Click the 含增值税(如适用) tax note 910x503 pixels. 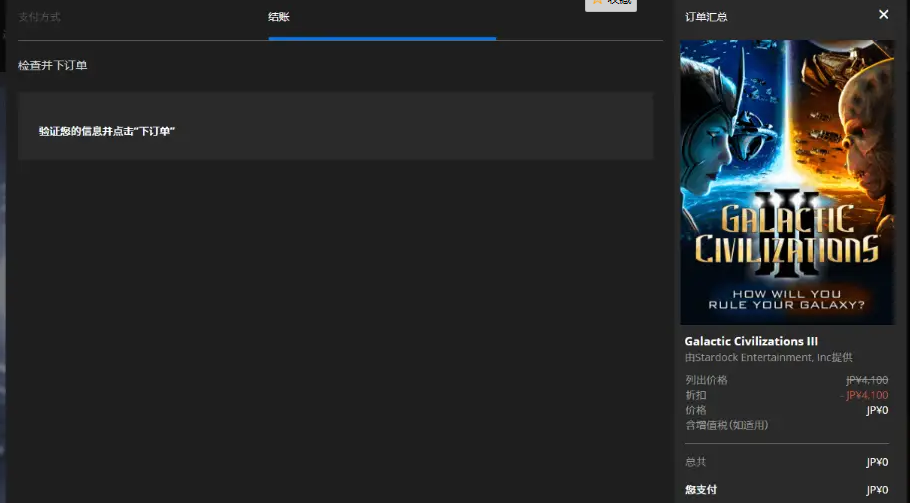click(726, 425)
